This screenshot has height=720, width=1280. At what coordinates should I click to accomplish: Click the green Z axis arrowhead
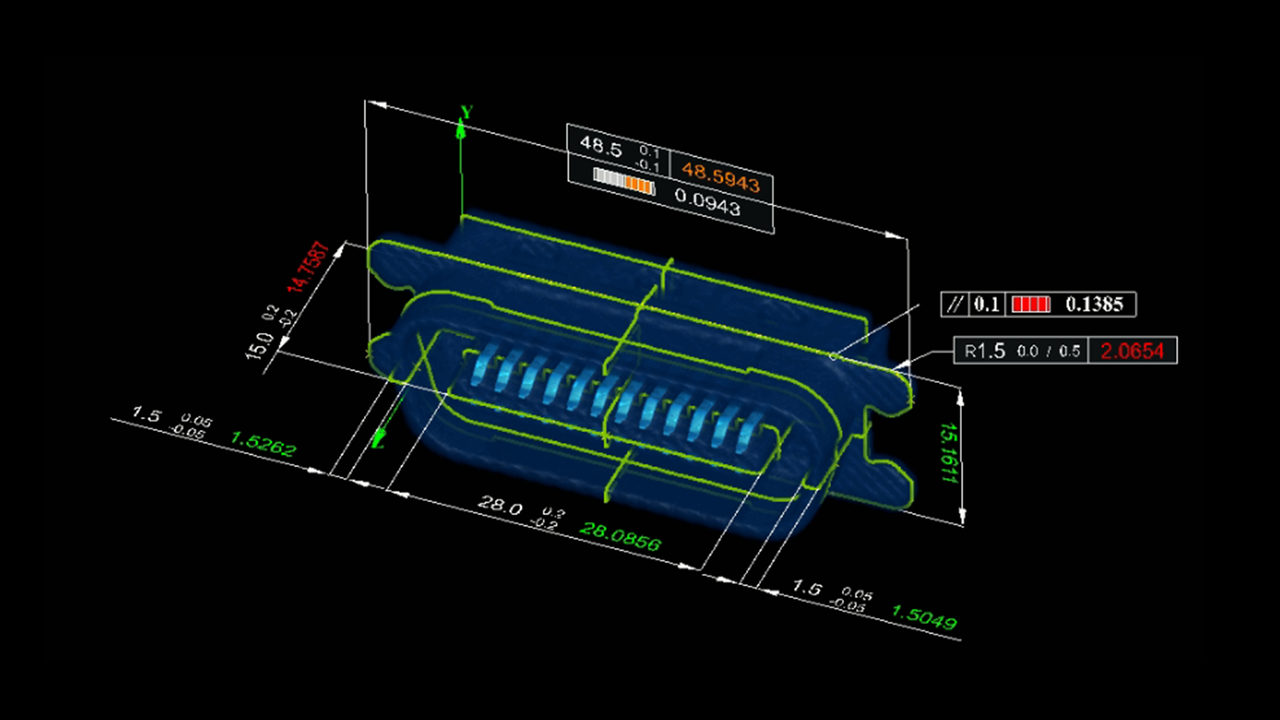coord(380,437)
